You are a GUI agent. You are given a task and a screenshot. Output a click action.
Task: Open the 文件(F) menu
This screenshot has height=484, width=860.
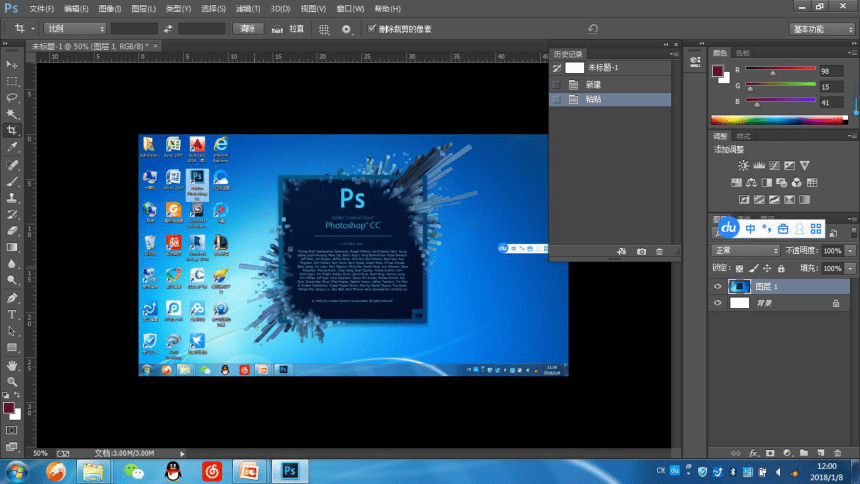pos(41,9)
